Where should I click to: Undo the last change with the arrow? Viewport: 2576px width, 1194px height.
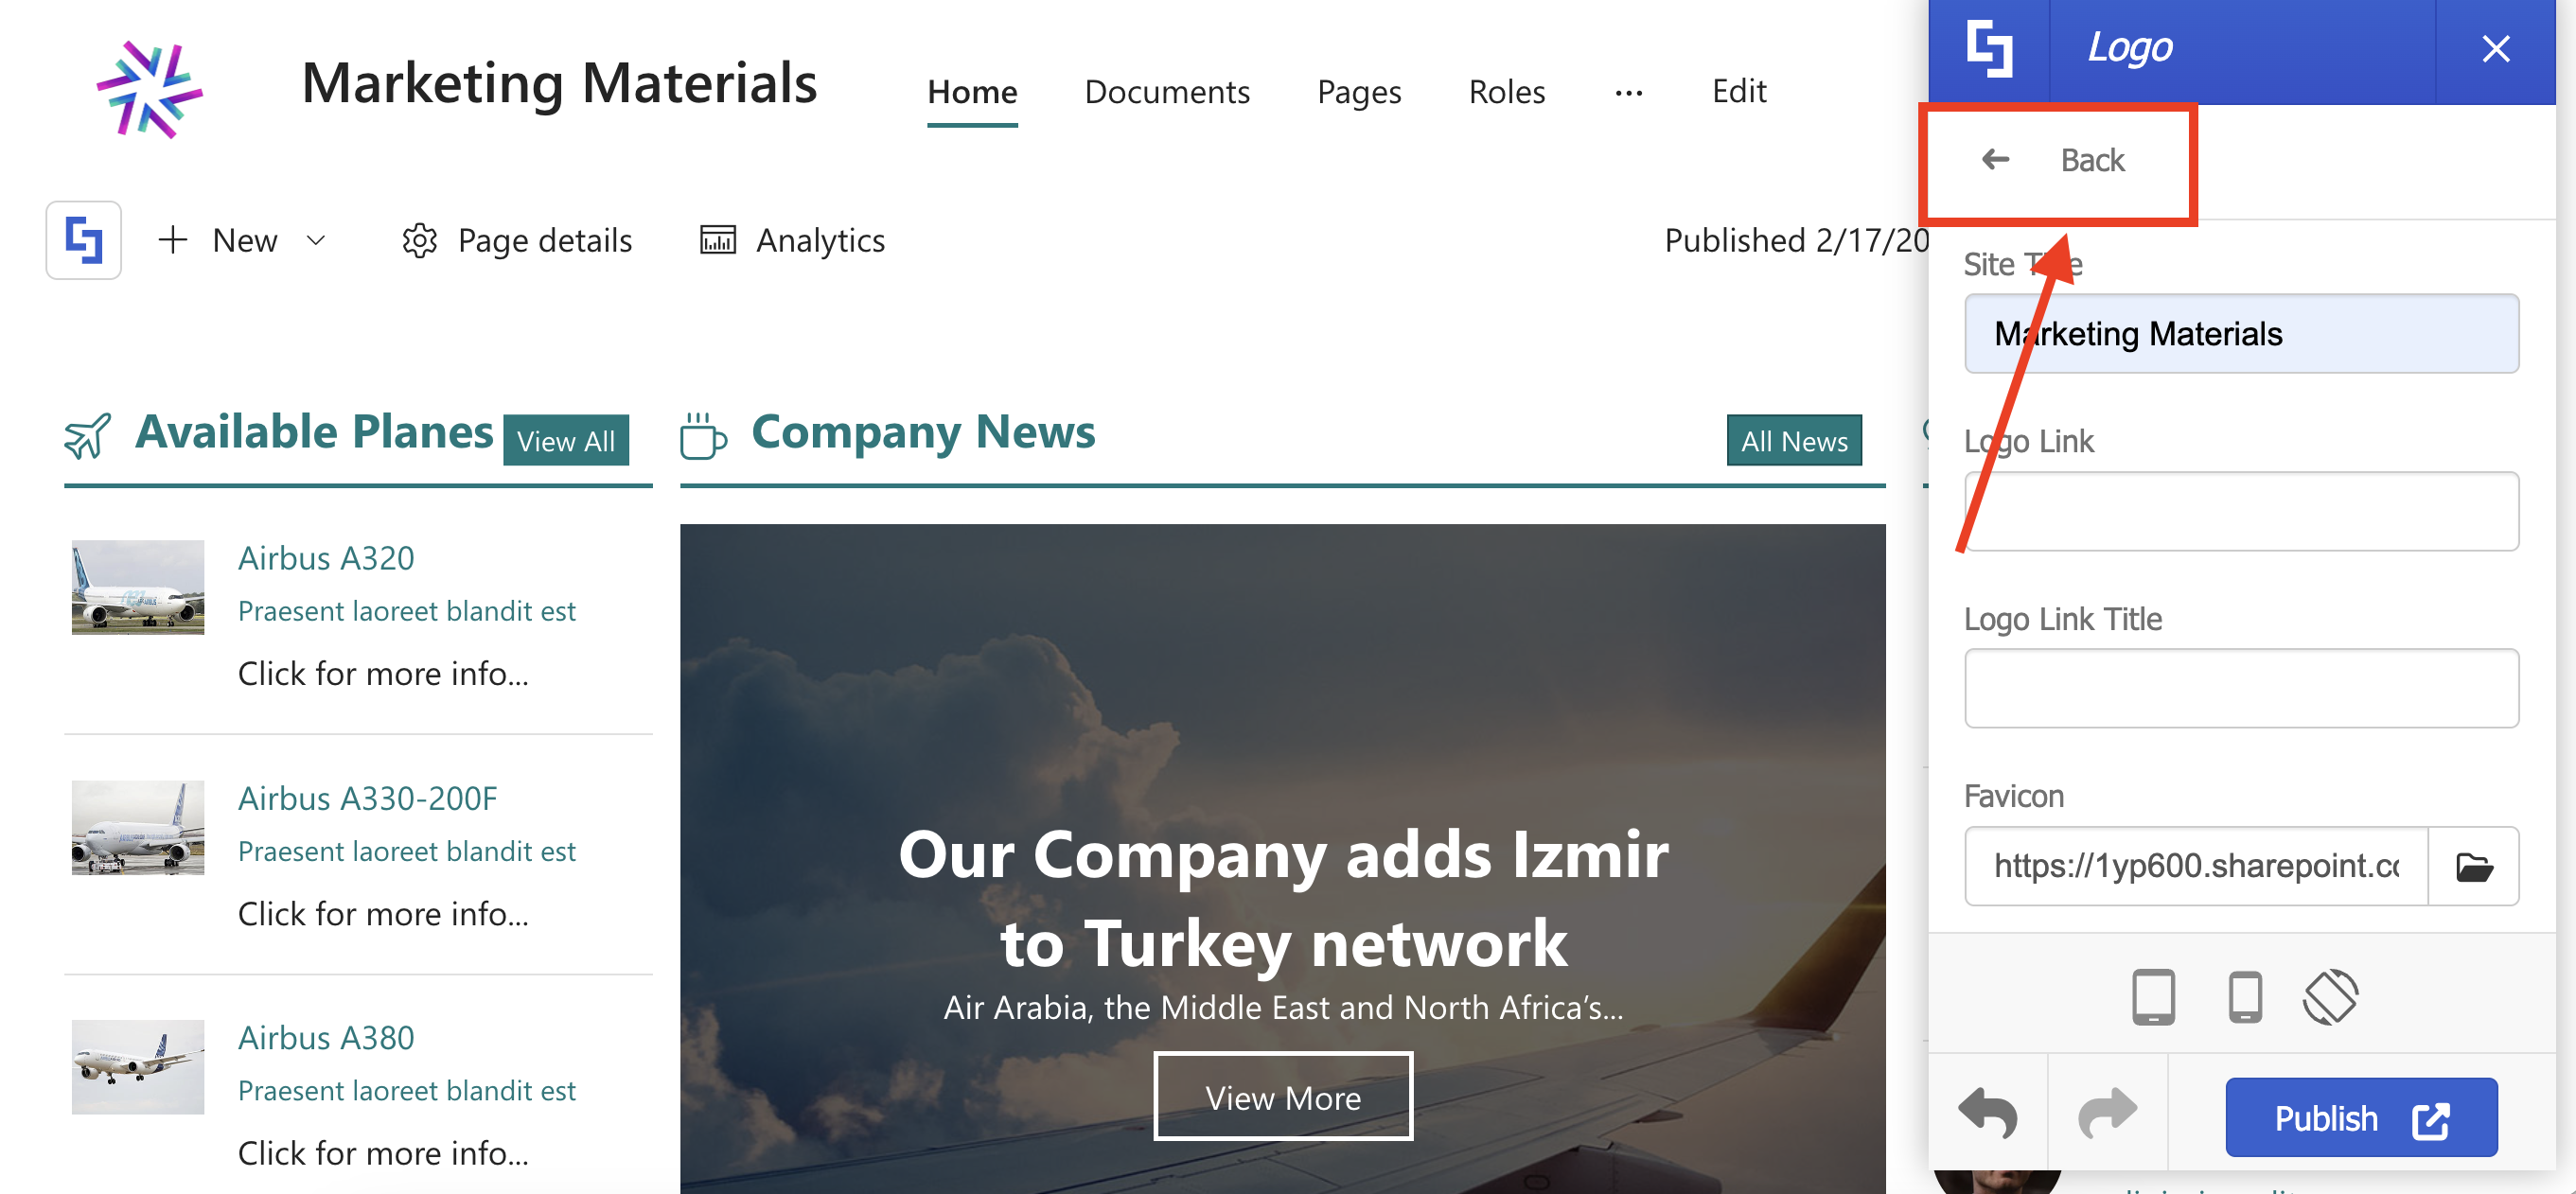[1988, 1113]
